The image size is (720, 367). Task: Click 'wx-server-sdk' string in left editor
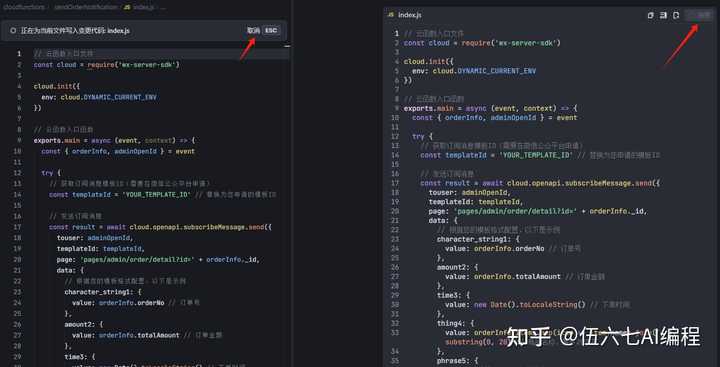pos(147,65)
